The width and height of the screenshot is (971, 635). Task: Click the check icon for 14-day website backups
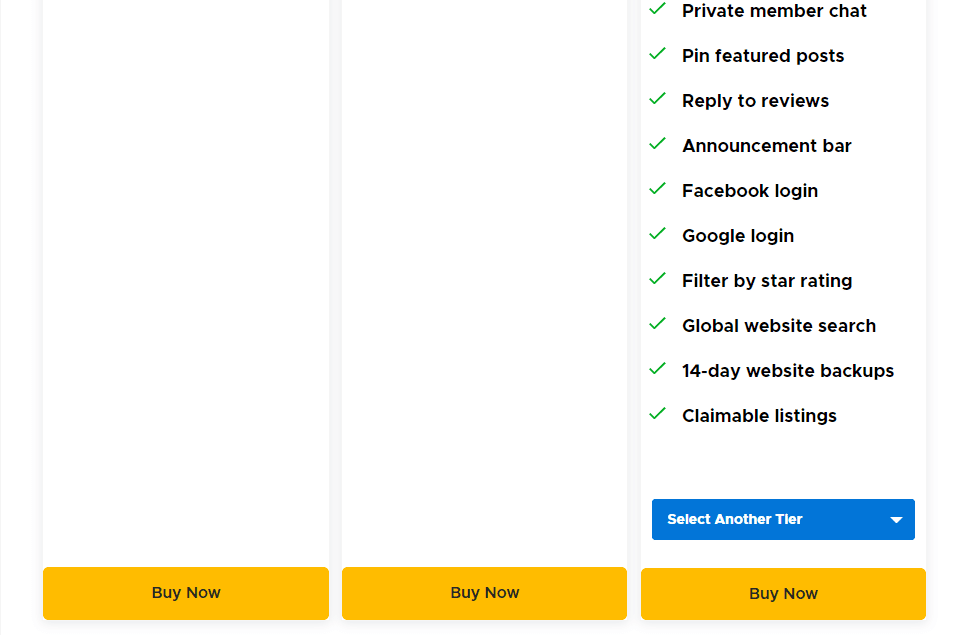click(657, 369)
